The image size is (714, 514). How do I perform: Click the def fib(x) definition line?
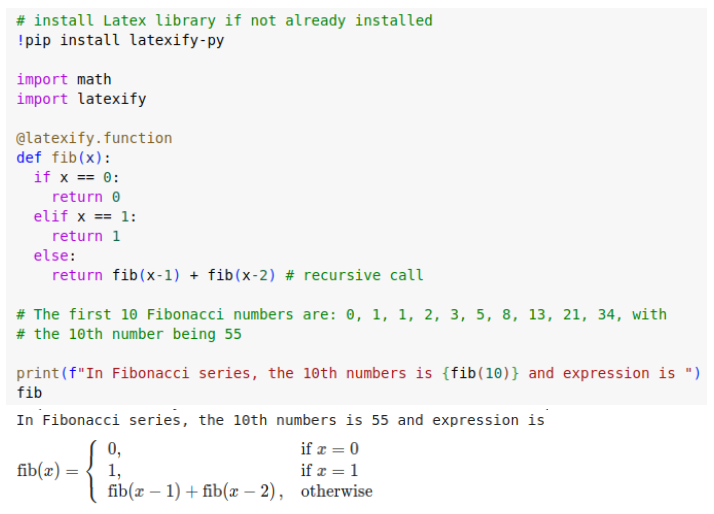[63, 158]
